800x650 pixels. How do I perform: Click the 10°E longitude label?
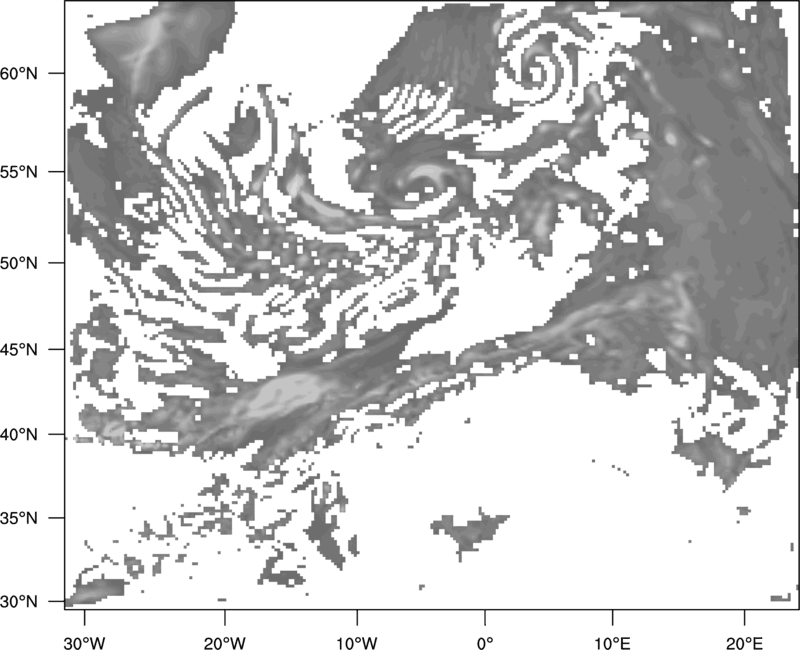coord(612,643)
